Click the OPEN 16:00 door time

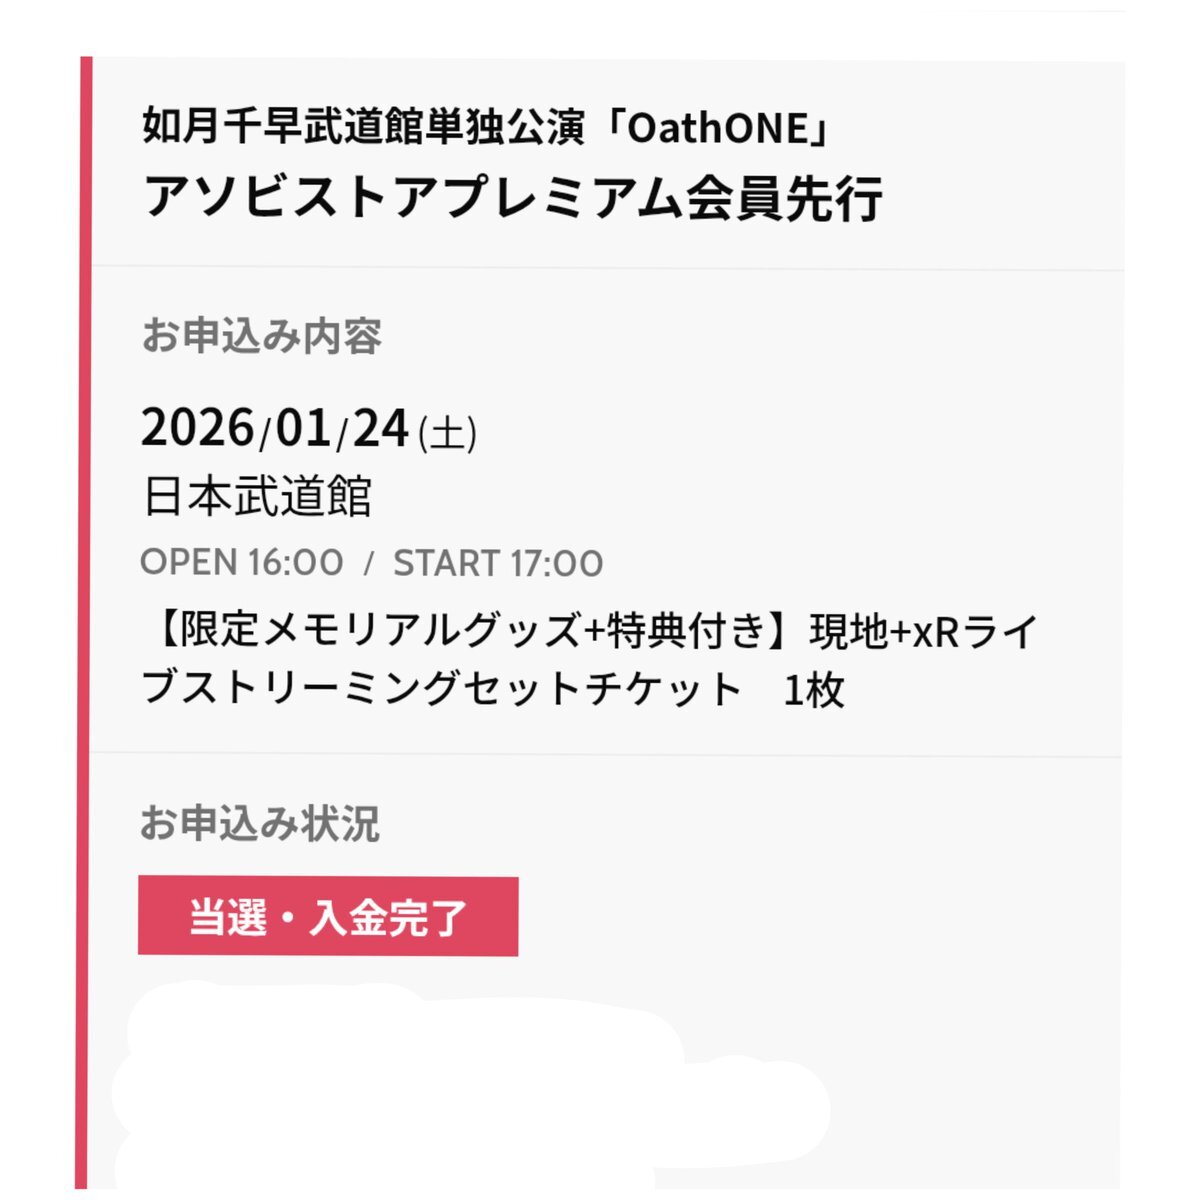tap(241, 562)
